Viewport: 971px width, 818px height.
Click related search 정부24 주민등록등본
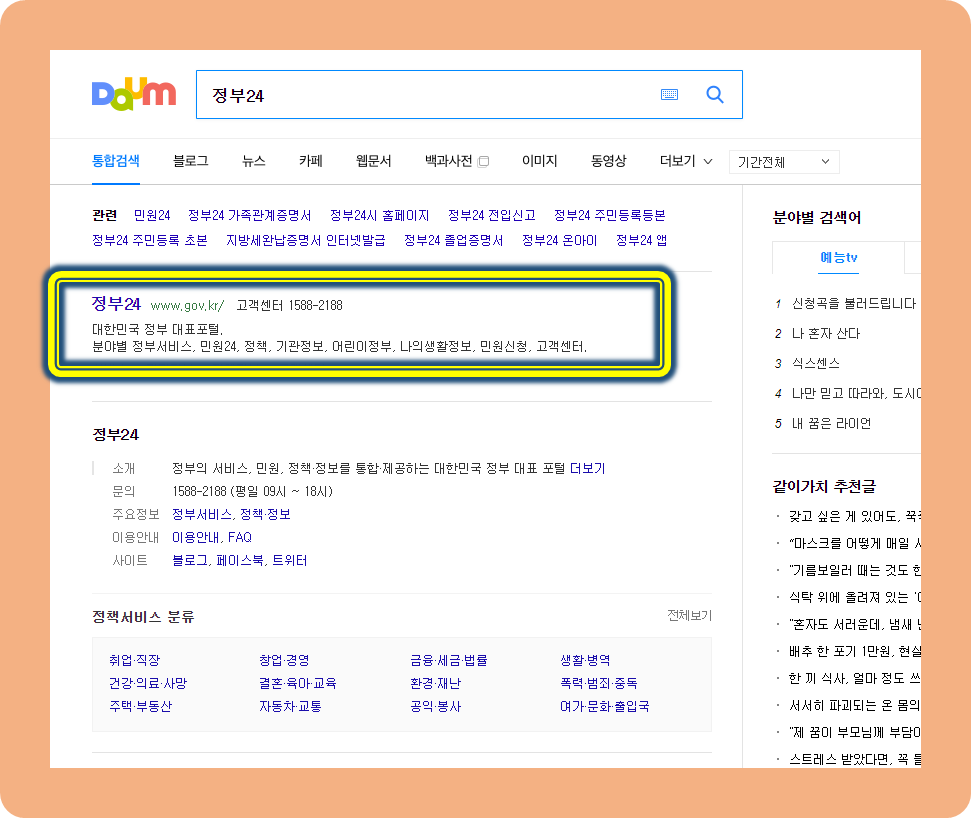[x=609, y=215]
